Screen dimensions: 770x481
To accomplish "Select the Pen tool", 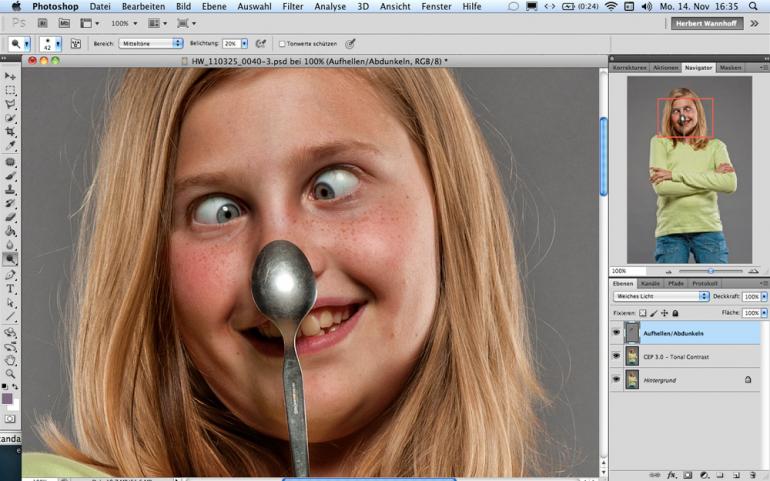I will click(10, 275).
